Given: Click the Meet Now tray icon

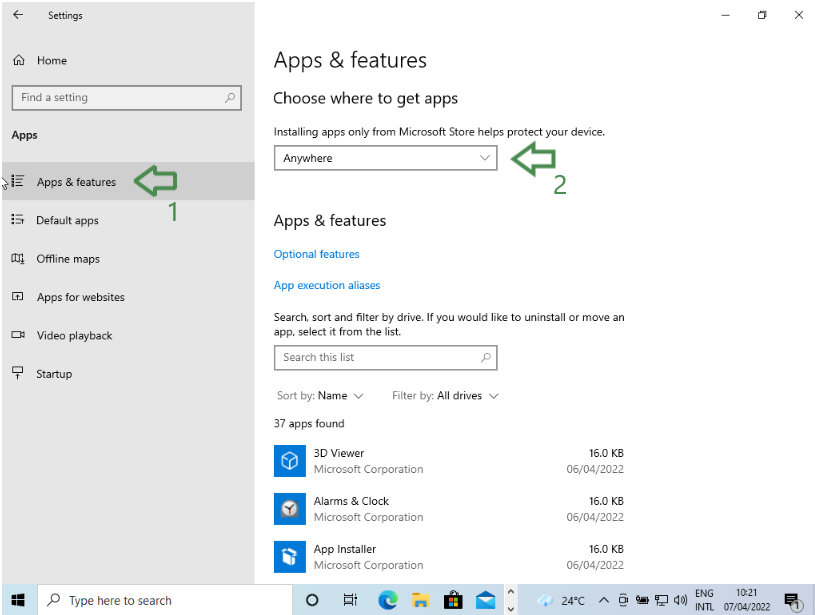Looking at the screenshot, I should point(623,600).
